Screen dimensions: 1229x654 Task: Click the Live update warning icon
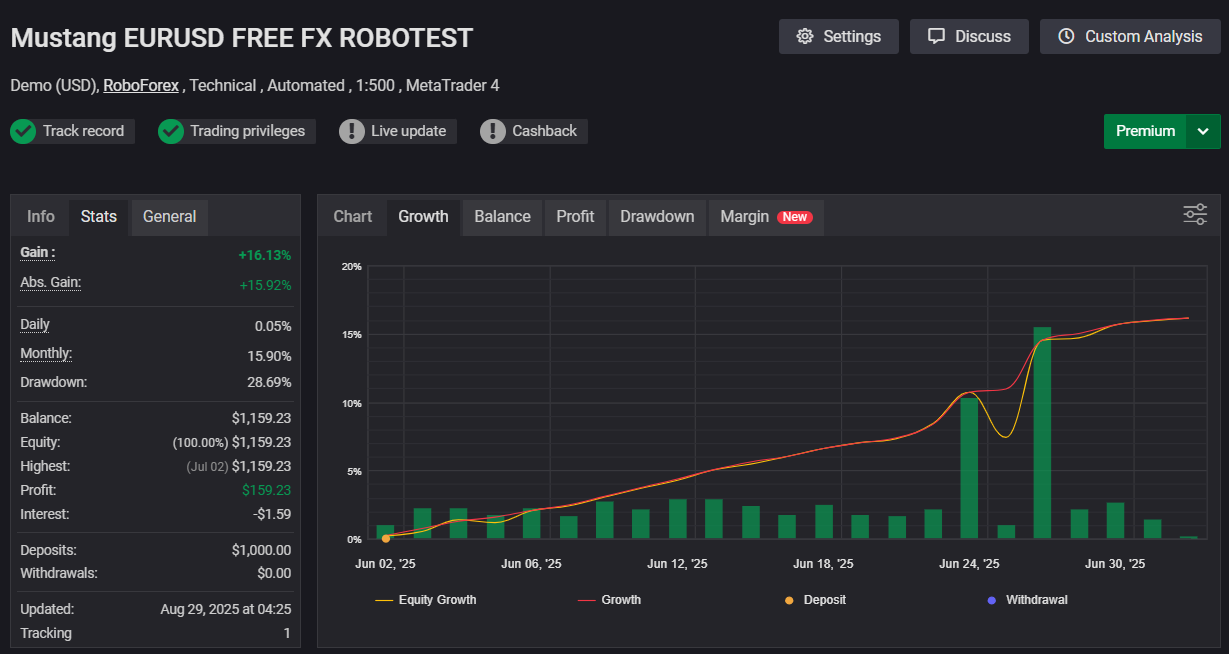pyautogui.click(x=351, y=131)
